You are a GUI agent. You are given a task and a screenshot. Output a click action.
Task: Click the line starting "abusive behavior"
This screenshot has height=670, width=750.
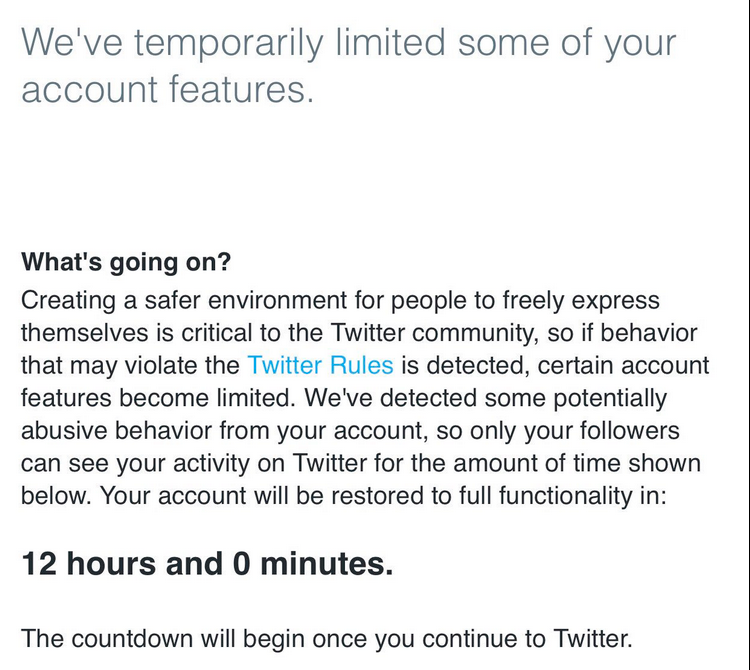point(350,431)
